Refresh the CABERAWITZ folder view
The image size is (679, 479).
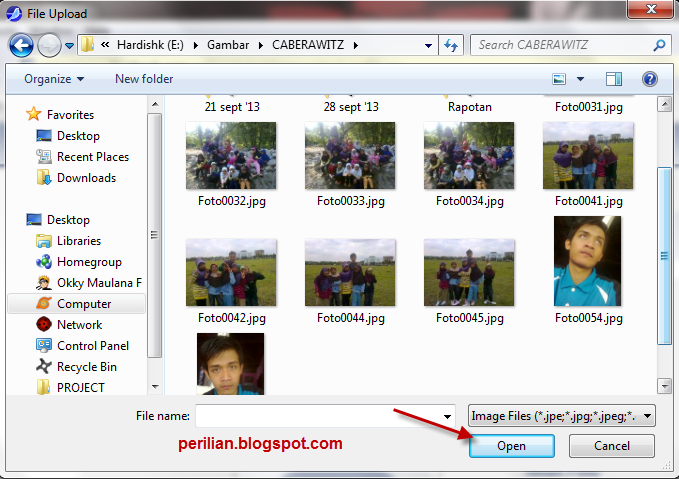451,45
